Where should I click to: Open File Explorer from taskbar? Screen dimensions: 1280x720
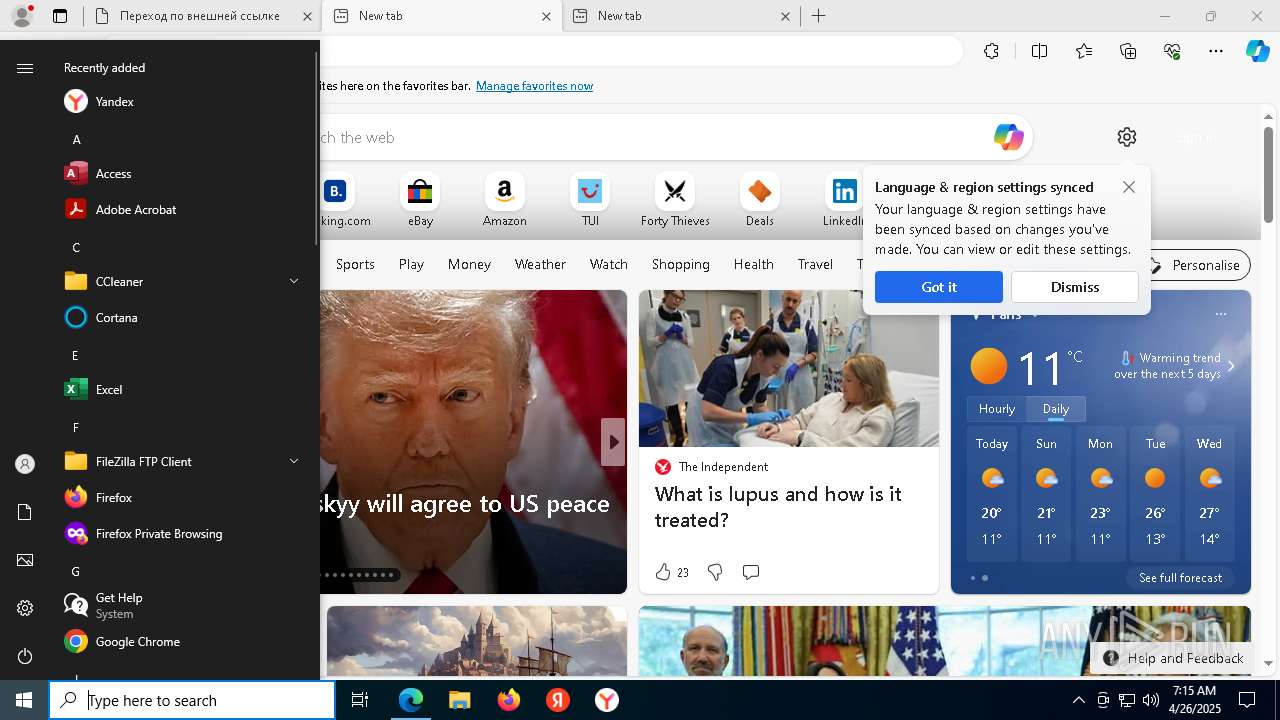[x=459, y=700]
